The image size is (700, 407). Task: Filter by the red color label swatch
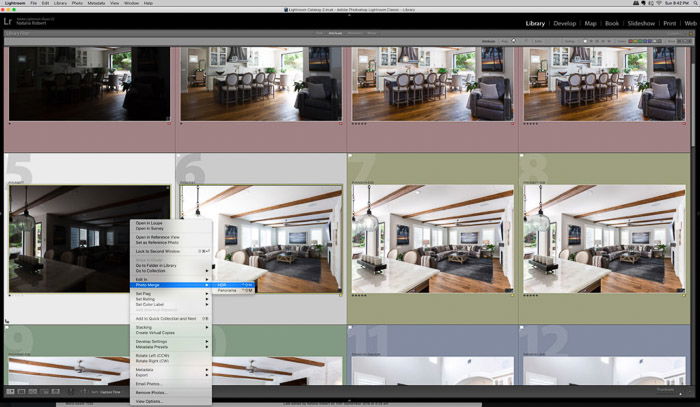click(x=631, y=41)
